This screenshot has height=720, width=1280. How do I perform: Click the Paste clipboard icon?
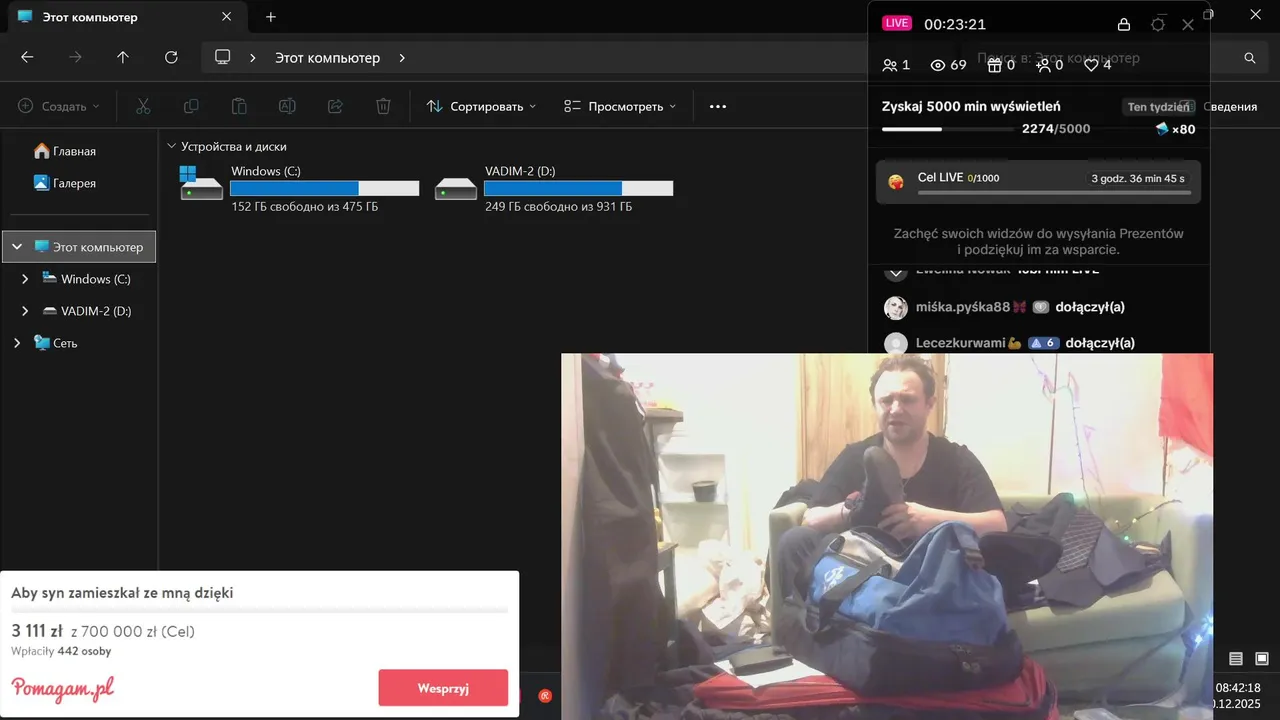click(239, 106)
